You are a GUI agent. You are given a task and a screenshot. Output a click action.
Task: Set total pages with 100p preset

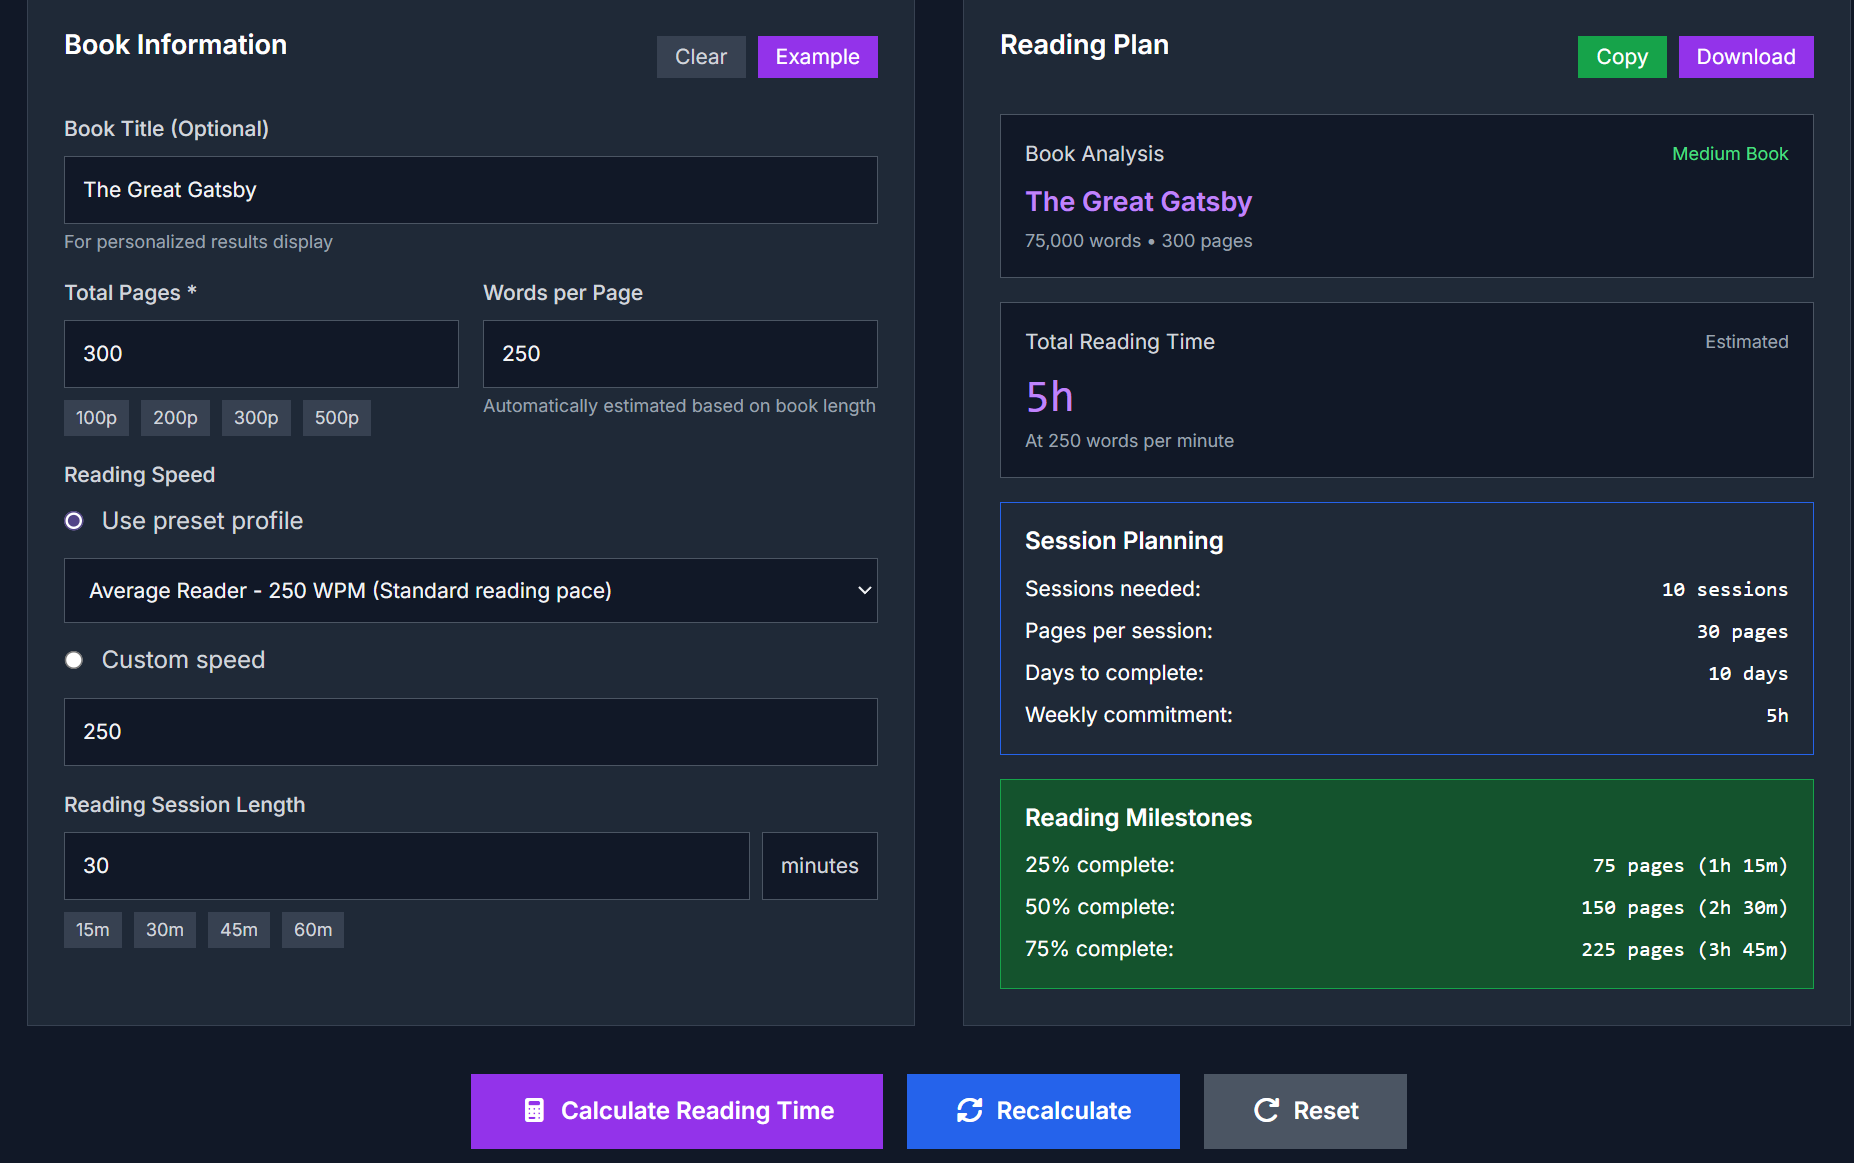click(97, 418)
